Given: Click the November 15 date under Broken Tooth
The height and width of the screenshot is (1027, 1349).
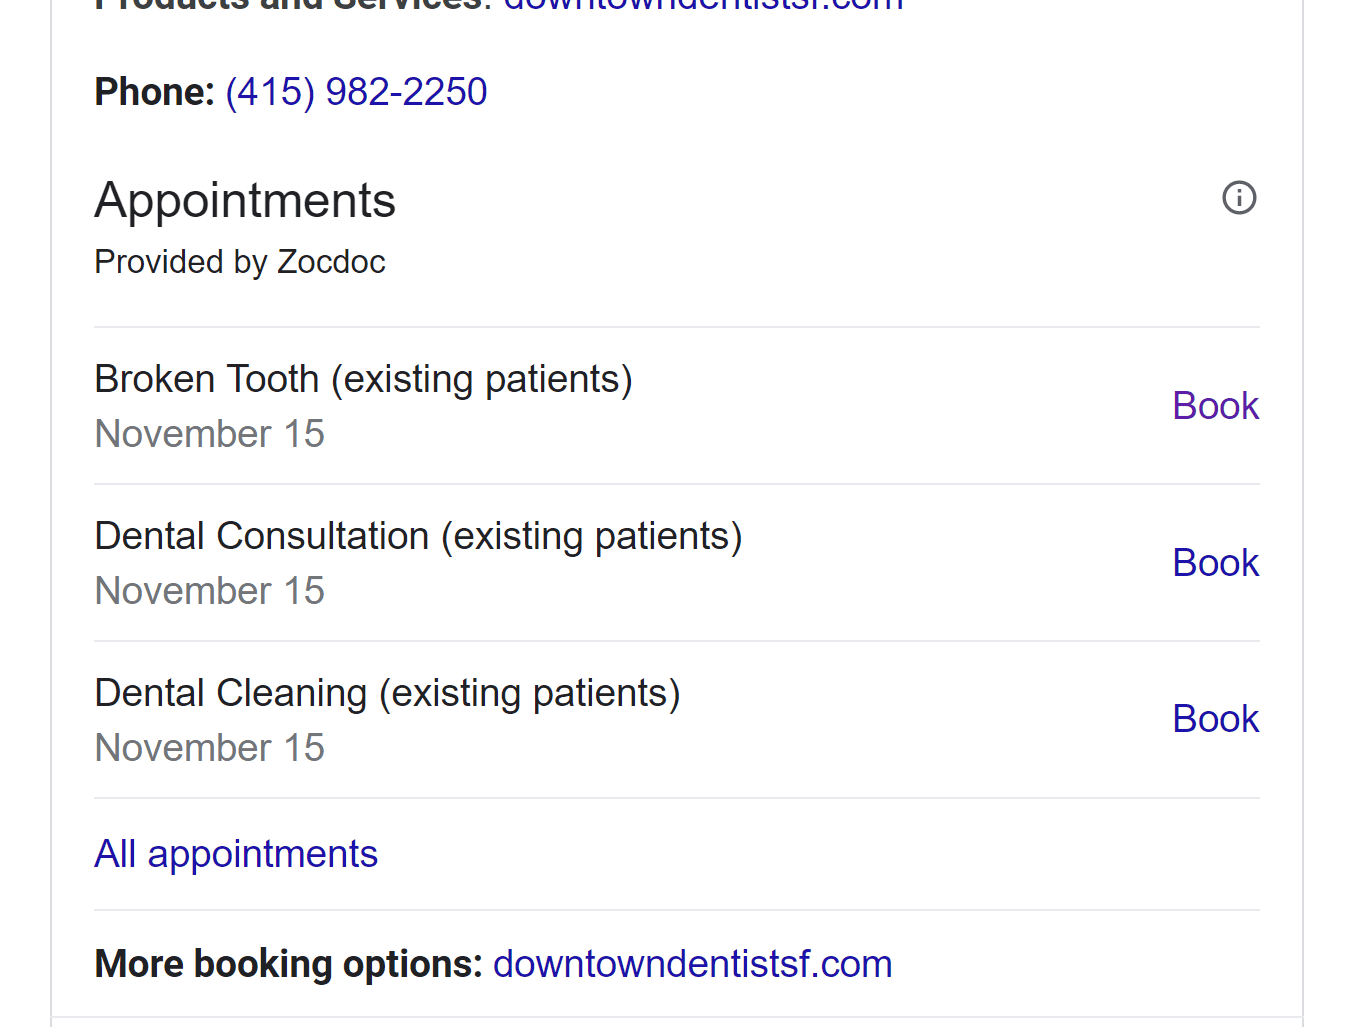Looking at the screenshot, I should tap(210, 434).
